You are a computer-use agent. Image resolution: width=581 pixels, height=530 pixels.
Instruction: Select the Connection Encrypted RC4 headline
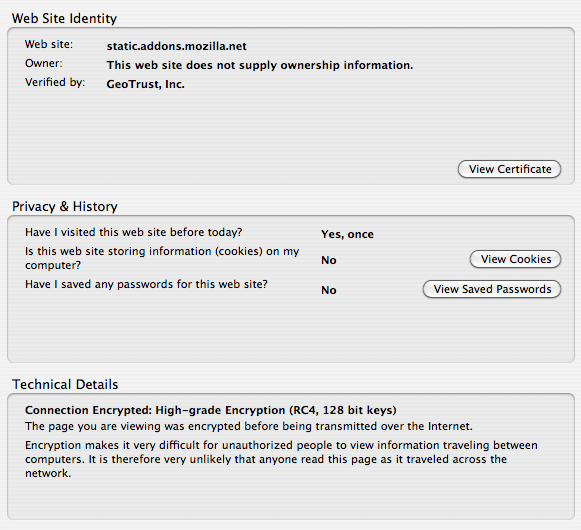[210, 410]
